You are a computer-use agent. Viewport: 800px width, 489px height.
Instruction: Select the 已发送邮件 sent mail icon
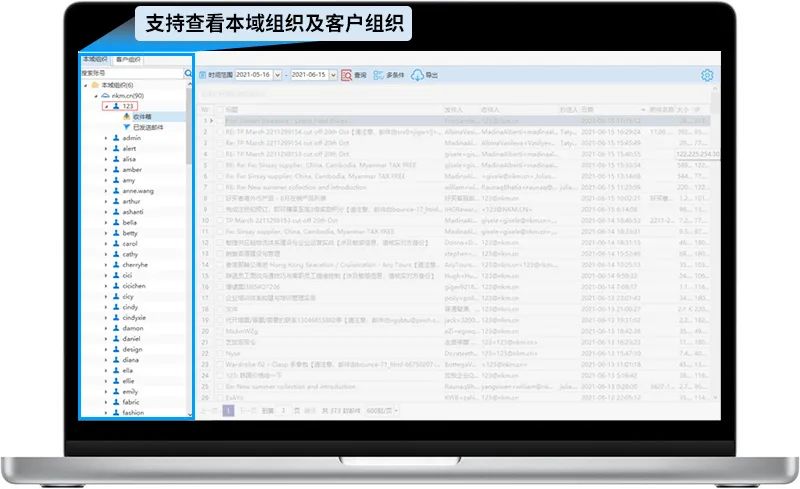click(126, 127)
